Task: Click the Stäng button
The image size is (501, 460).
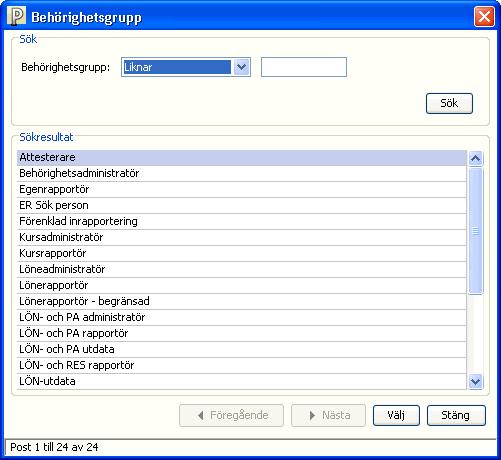Action: click(456, 415)
